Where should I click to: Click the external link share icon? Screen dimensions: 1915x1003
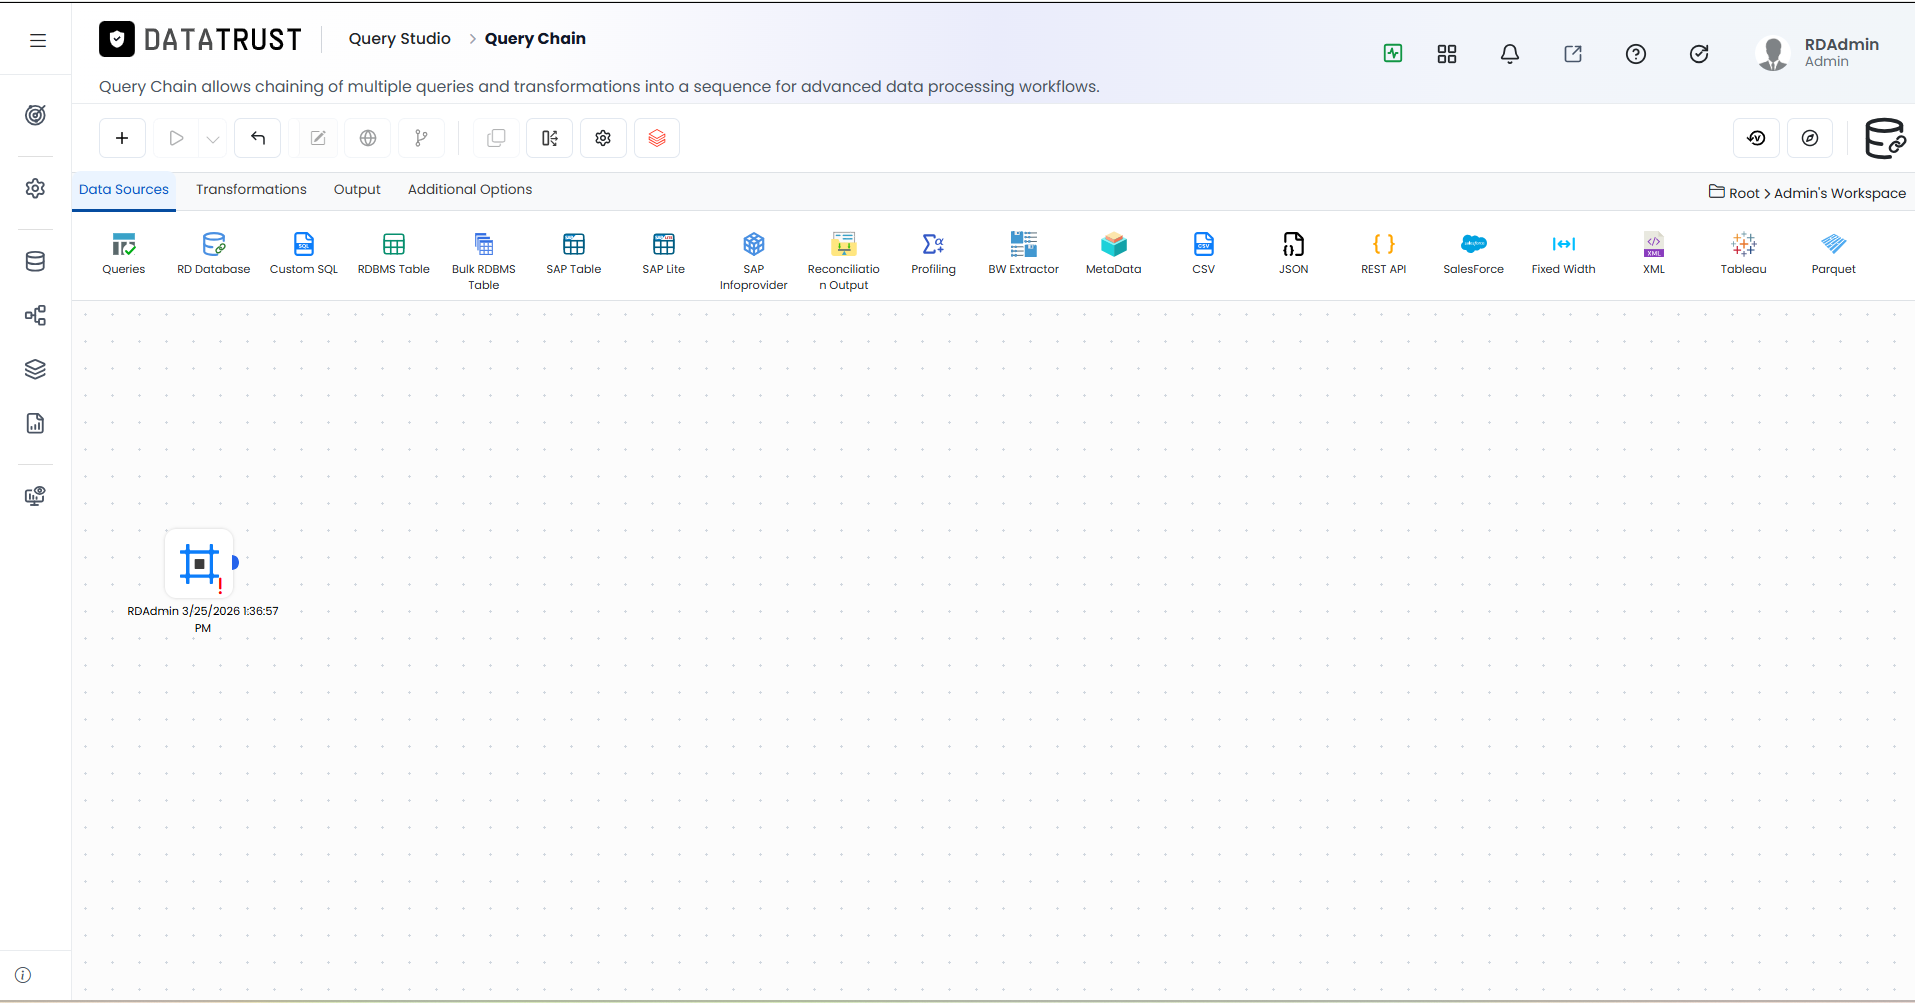[1573, 54]
